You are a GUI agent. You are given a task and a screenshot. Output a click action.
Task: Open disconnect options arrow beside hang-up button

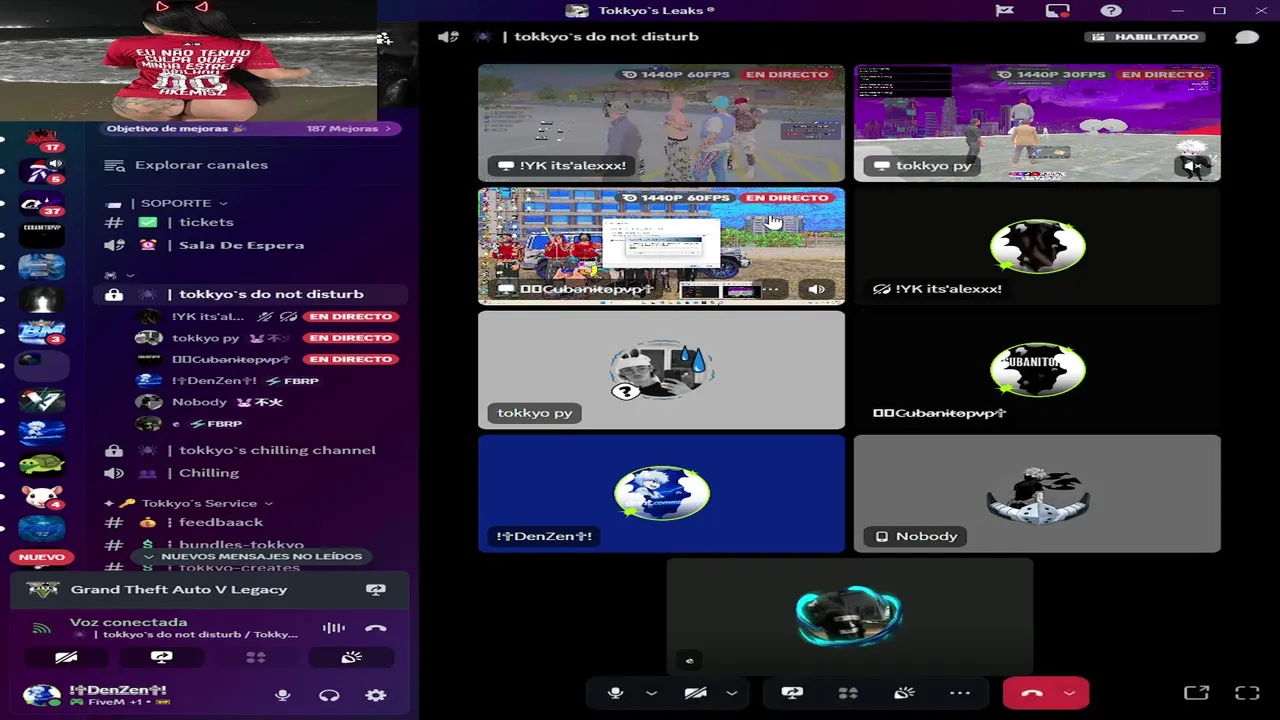pyautogui.click(x=1070, y=693)
